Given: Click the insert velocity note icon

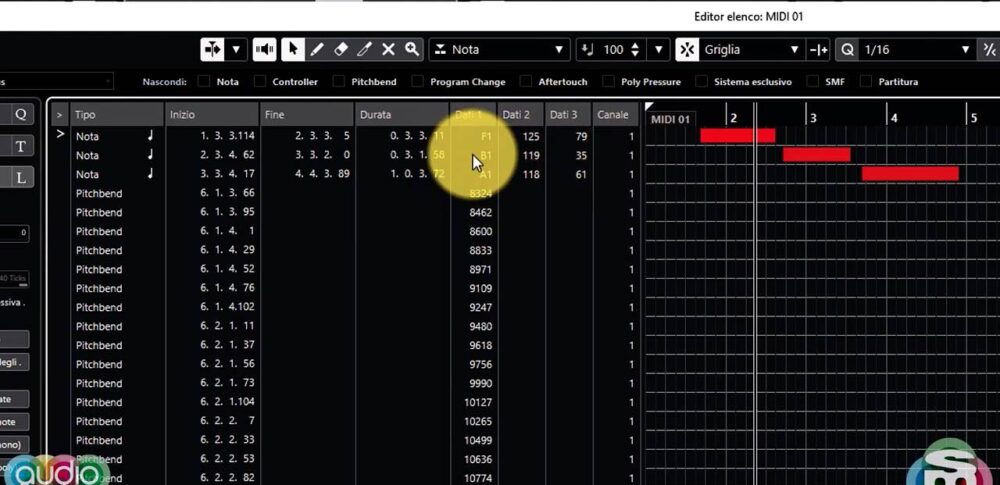Looking at the screenshot, I should tap(588, 50).
